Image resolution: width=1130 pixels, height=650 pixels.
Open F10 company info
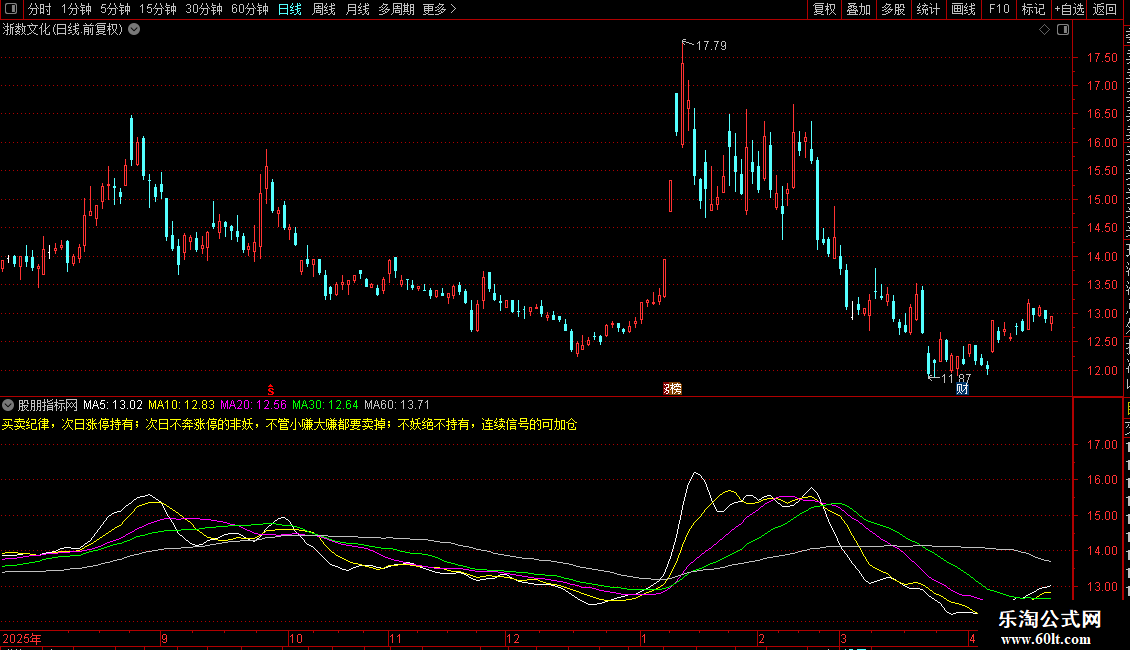pyautogui.click(x=999, y=9)
